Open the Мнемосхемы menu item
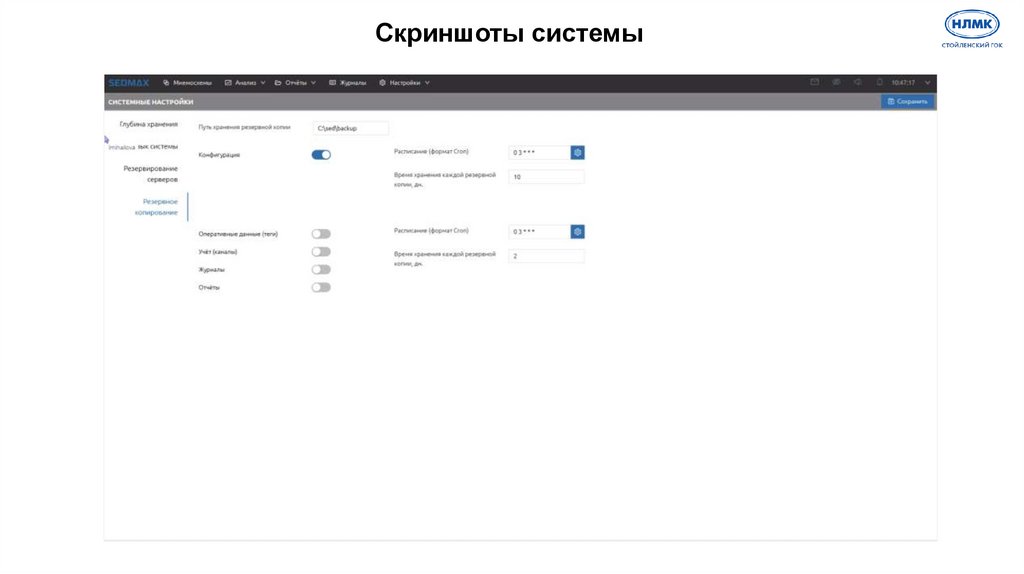This screenshot has width=1024, height=574. tap(187, 83)
